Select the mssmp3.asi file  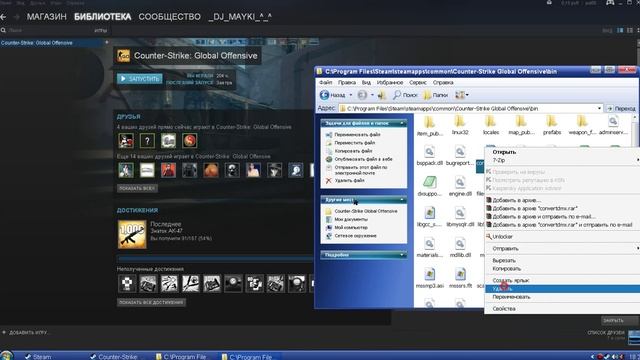[429, 279]
